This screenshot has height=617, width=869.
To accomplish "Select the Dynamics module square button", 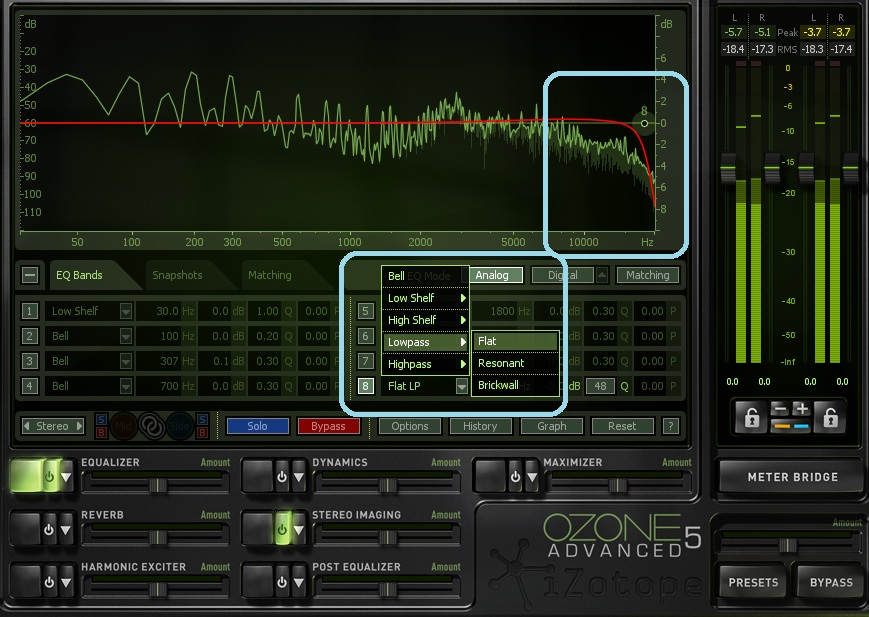I will (258, 476).
